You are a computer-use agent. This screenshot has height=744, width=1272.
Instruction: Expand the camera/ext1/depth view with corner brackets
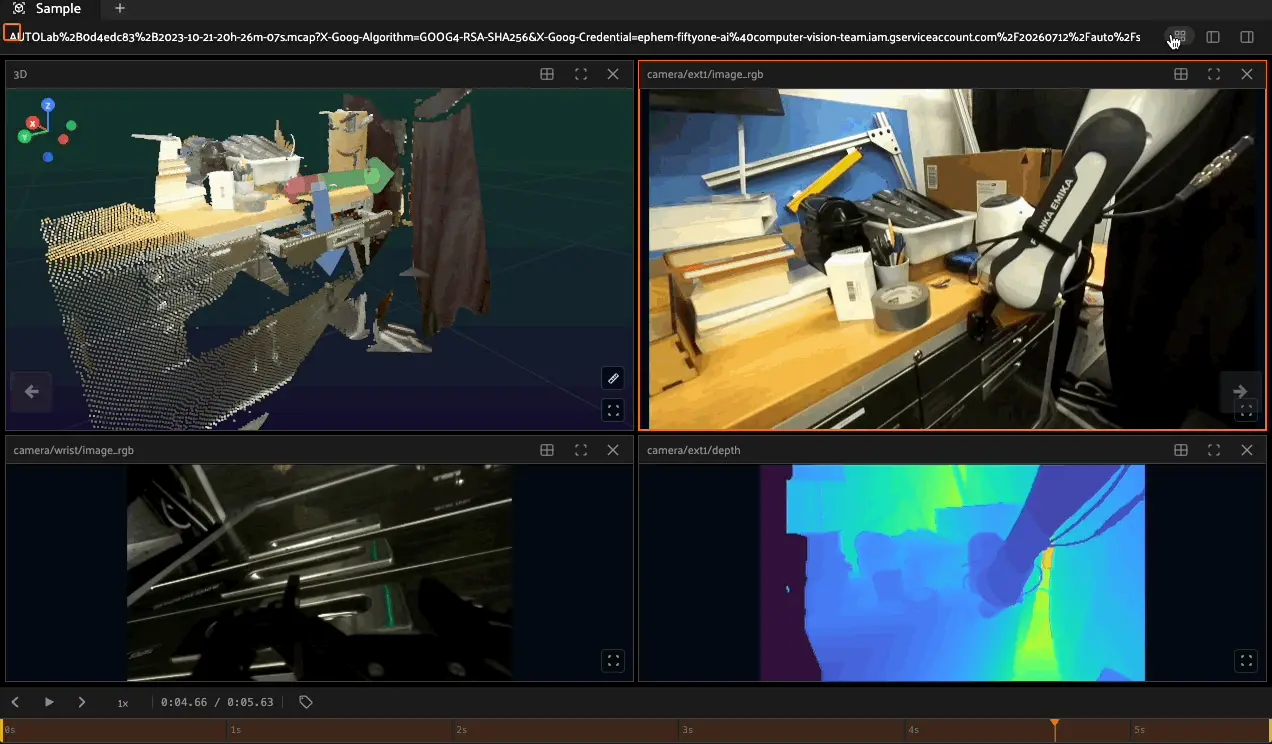pos(1246,660)
